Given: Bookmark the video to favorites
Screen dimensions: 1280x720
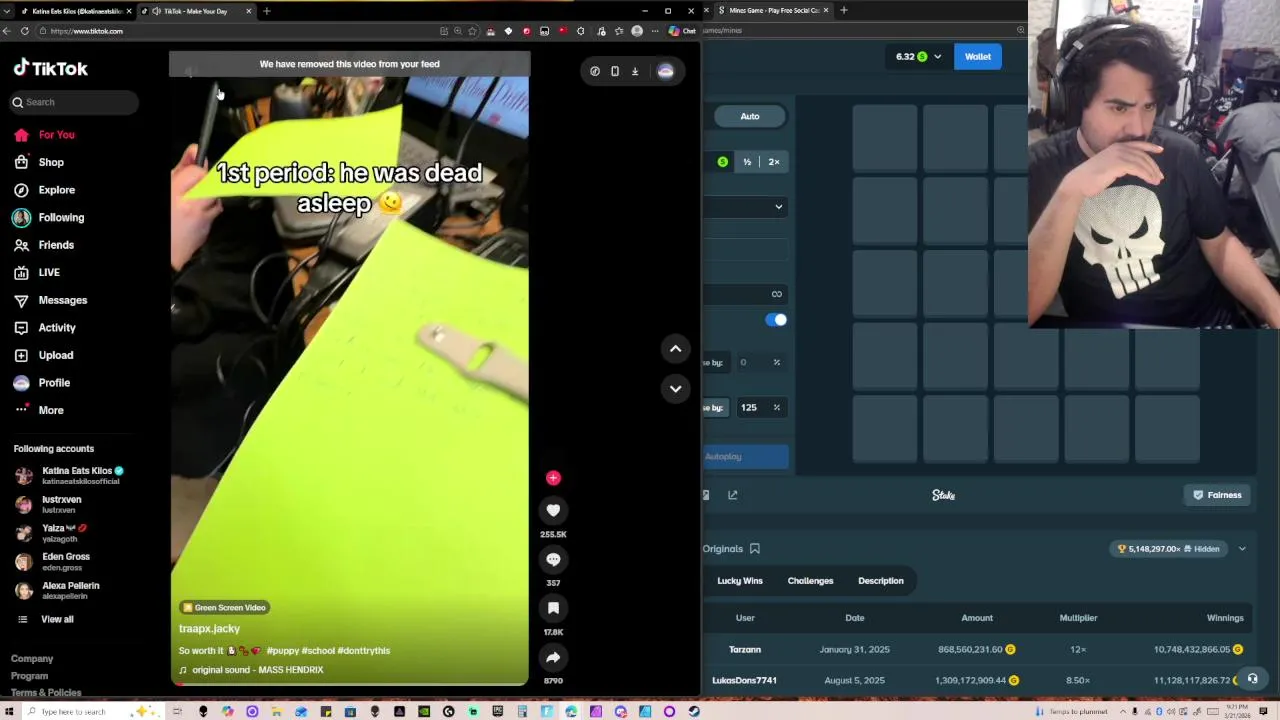Looking at the screenshot, I should (553, 608).
